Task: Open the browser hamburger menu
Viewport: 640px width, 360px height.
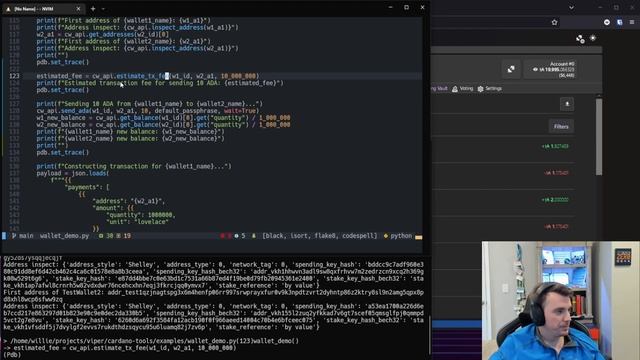Action: click(632, 22)
